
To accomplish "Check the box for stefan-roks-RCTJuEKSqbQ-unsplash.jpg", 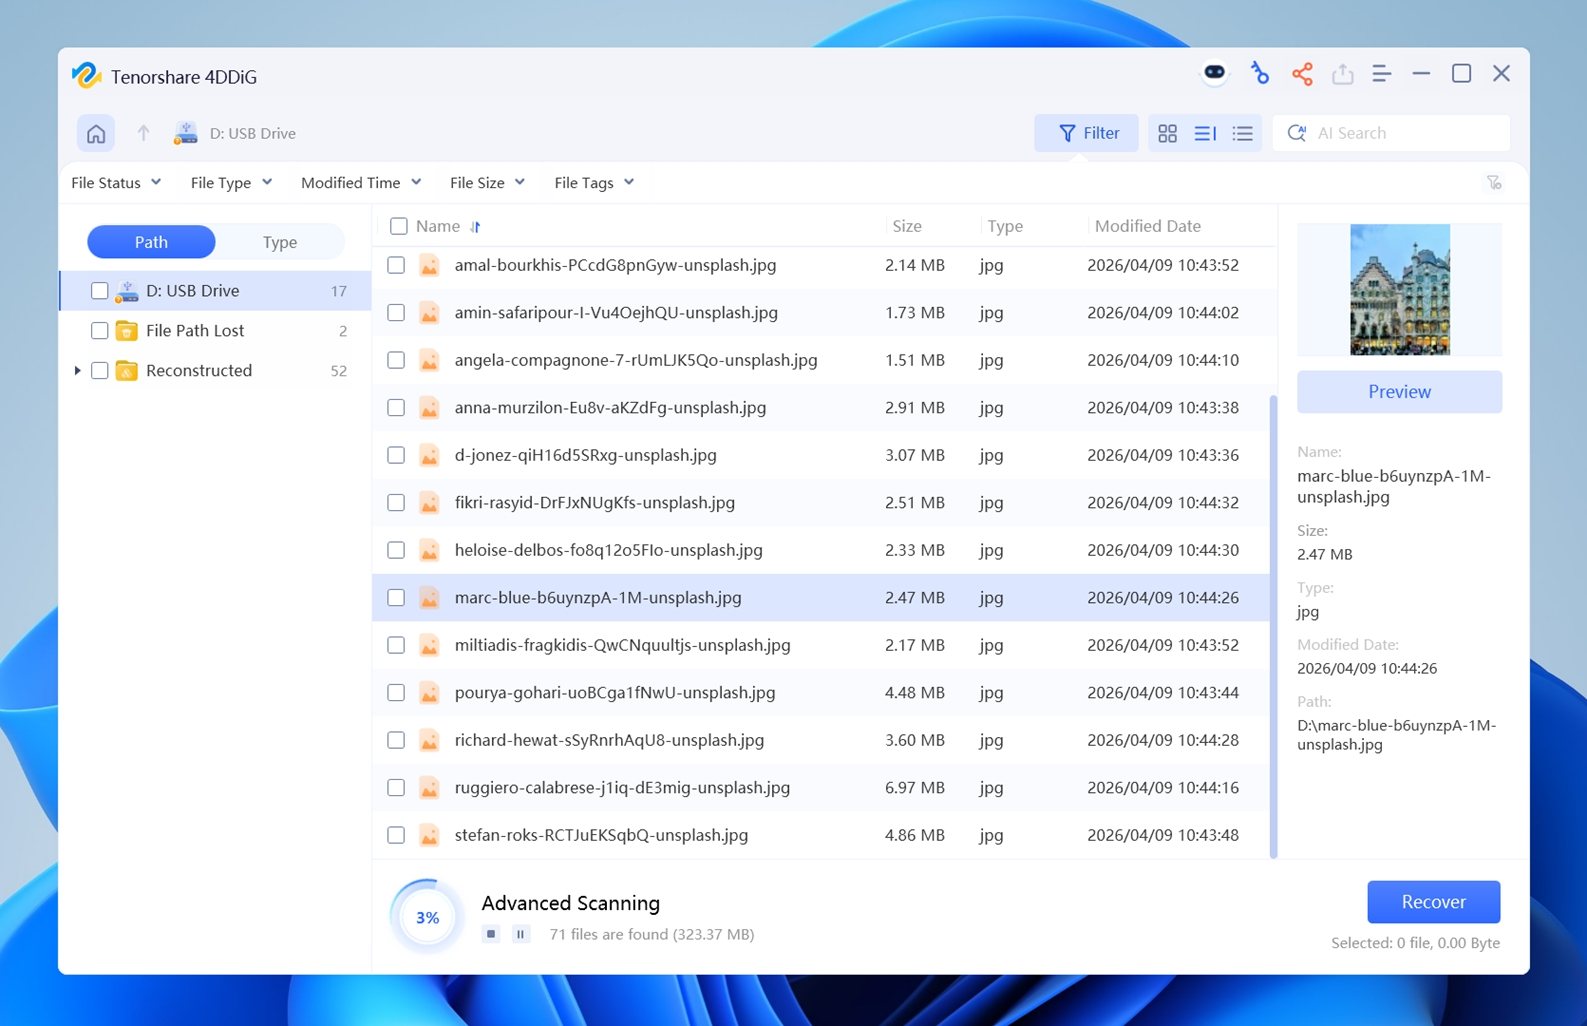I will [x=396, y=835].
